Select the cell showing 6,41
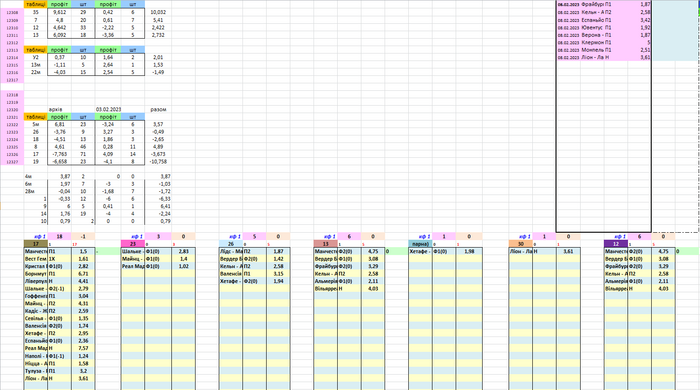Image resolution: width=700 pixels, height=390 pixels. point(158,207)
